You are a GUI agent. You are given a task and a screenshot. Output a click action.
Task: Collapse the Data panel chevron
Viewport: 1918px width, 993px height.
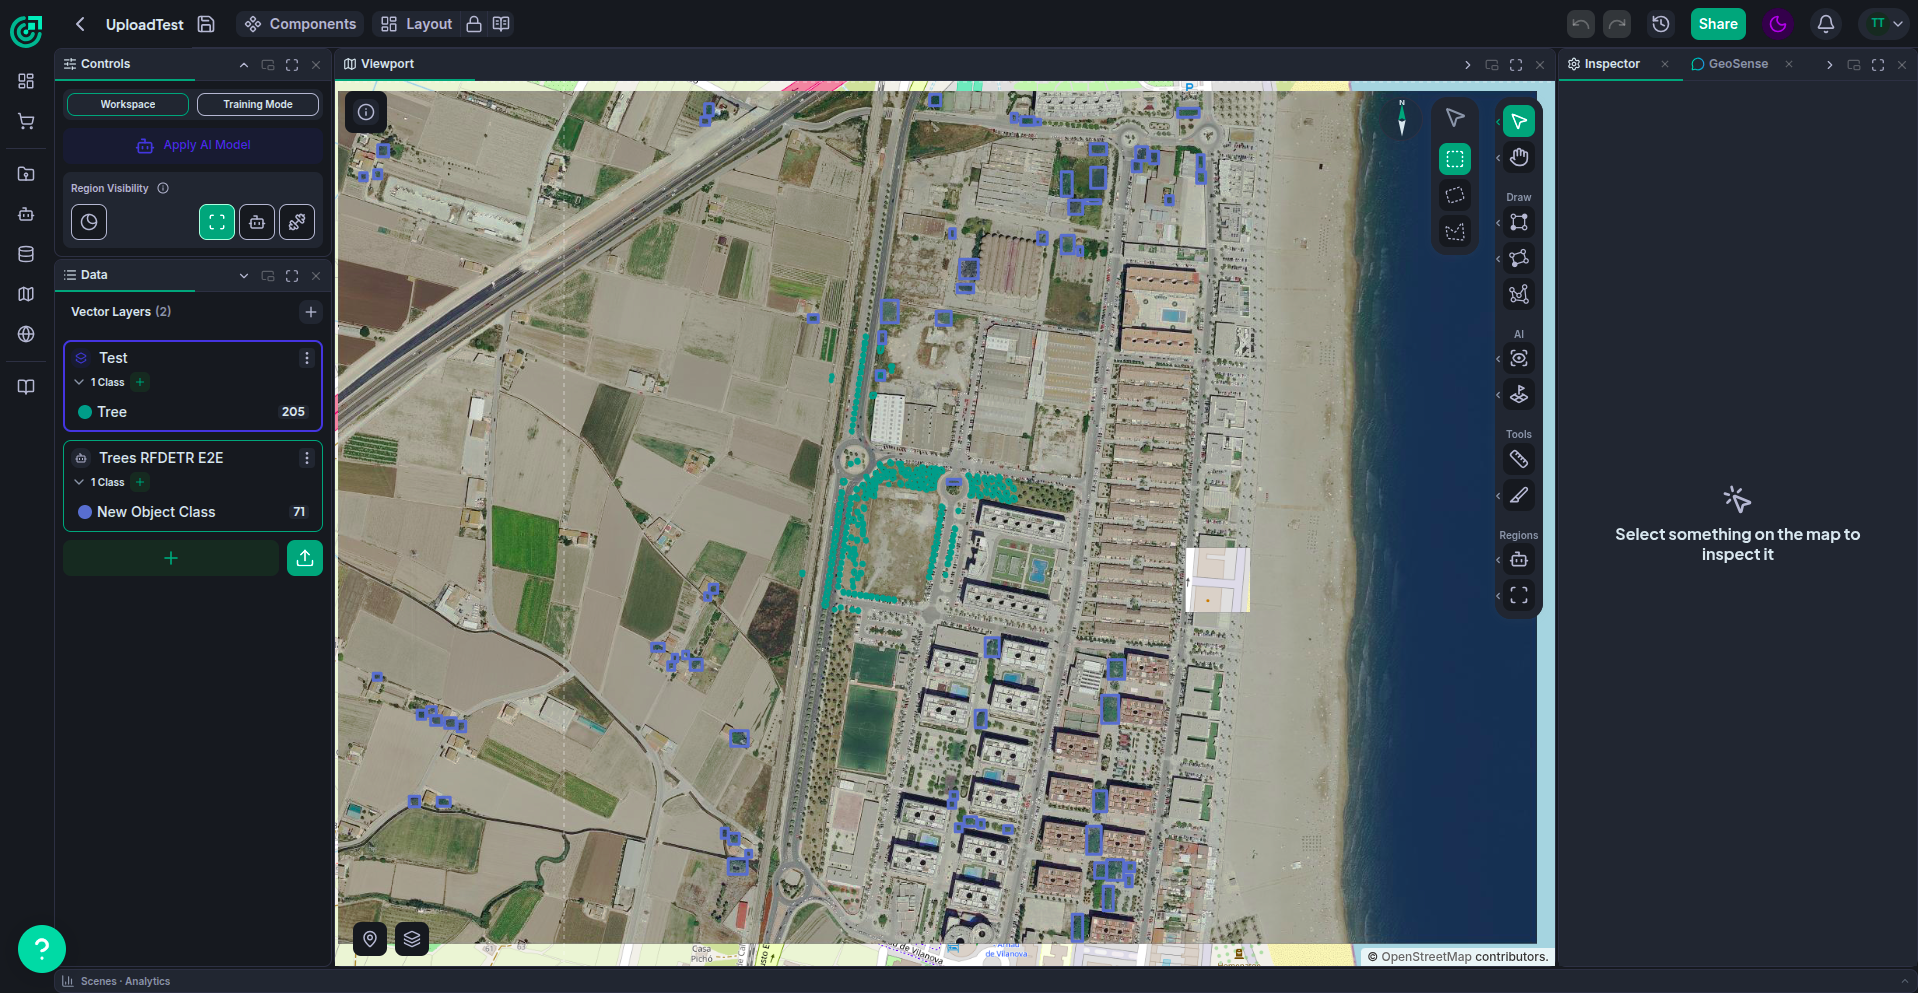pos(244,276)
